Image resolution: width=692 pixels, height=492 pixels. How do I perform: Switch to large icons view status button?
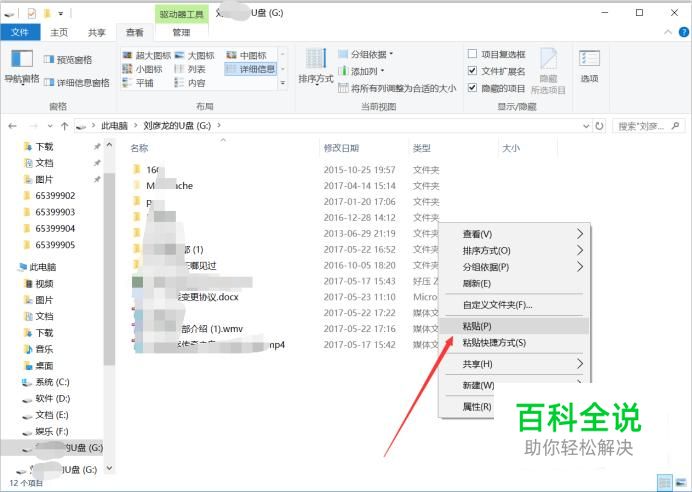pyautogui.click(x=680, y=482)
